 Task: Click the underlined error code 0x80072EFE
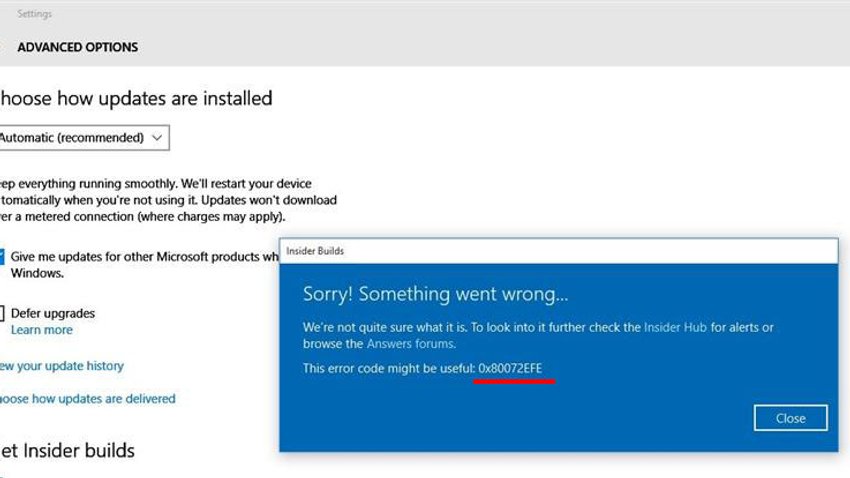(x=510, y=369)
